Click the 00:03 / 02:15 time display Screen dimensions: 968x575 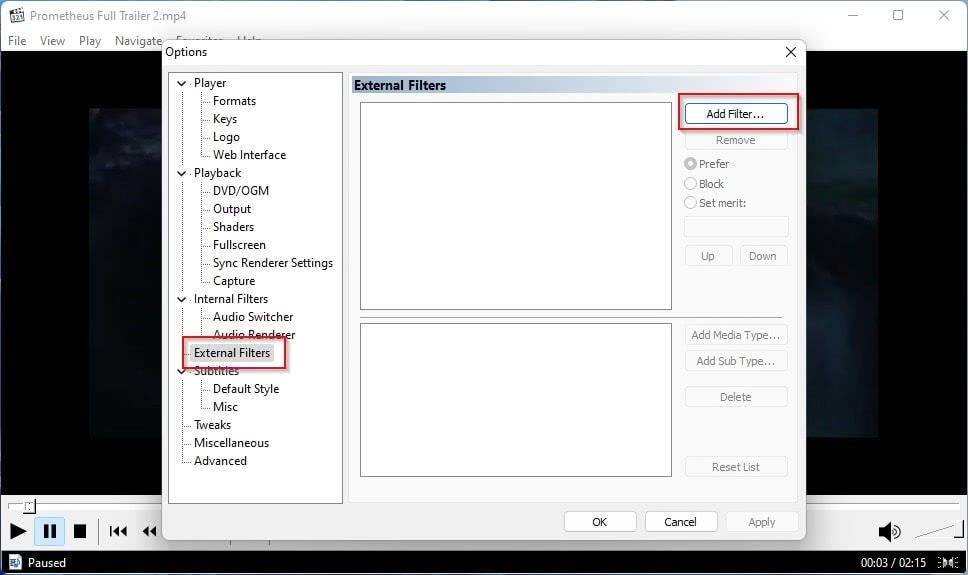click(x=893, y=562)
